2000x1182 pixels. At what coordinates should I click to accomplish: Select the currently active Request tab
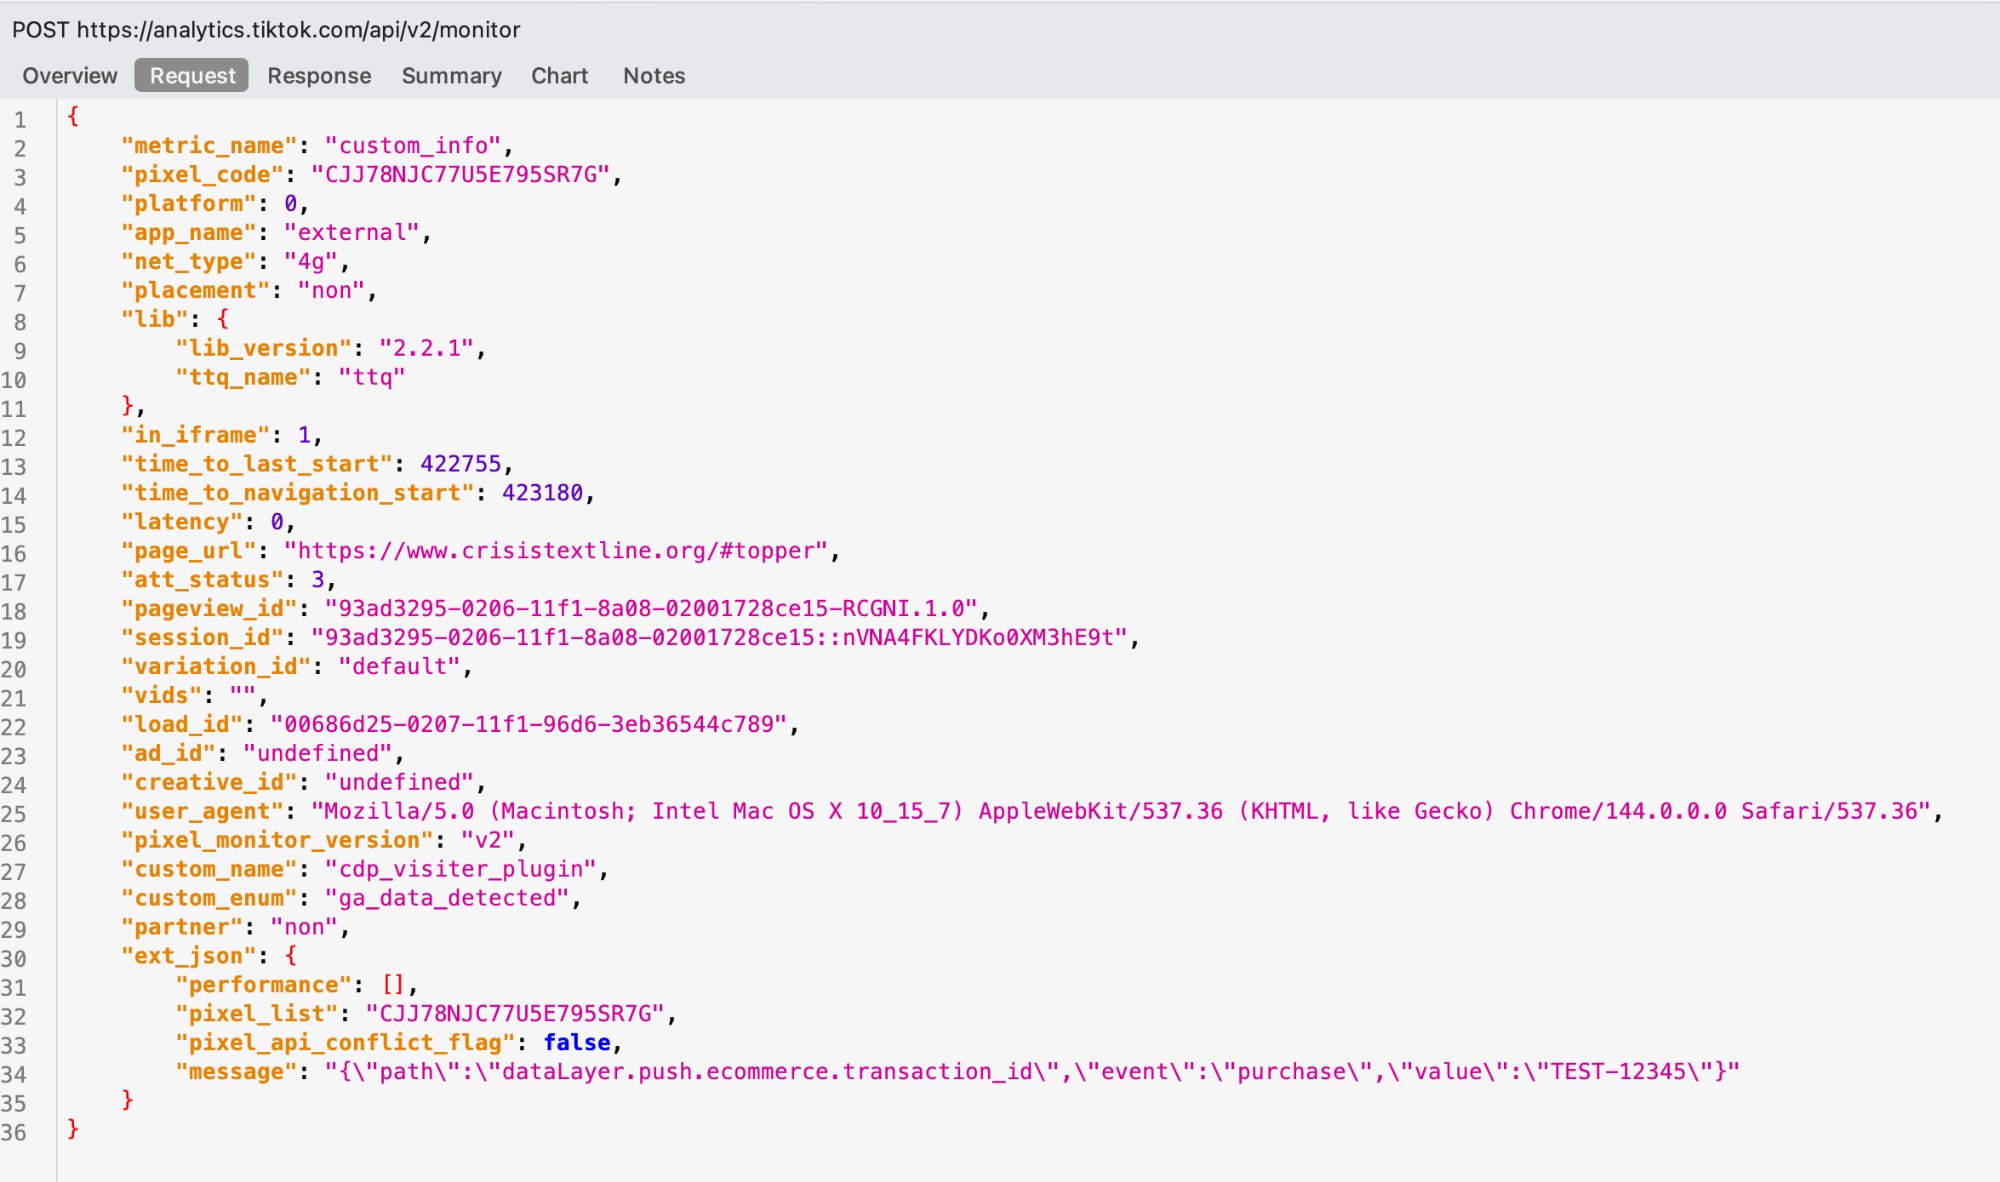(x=191, y=75)
